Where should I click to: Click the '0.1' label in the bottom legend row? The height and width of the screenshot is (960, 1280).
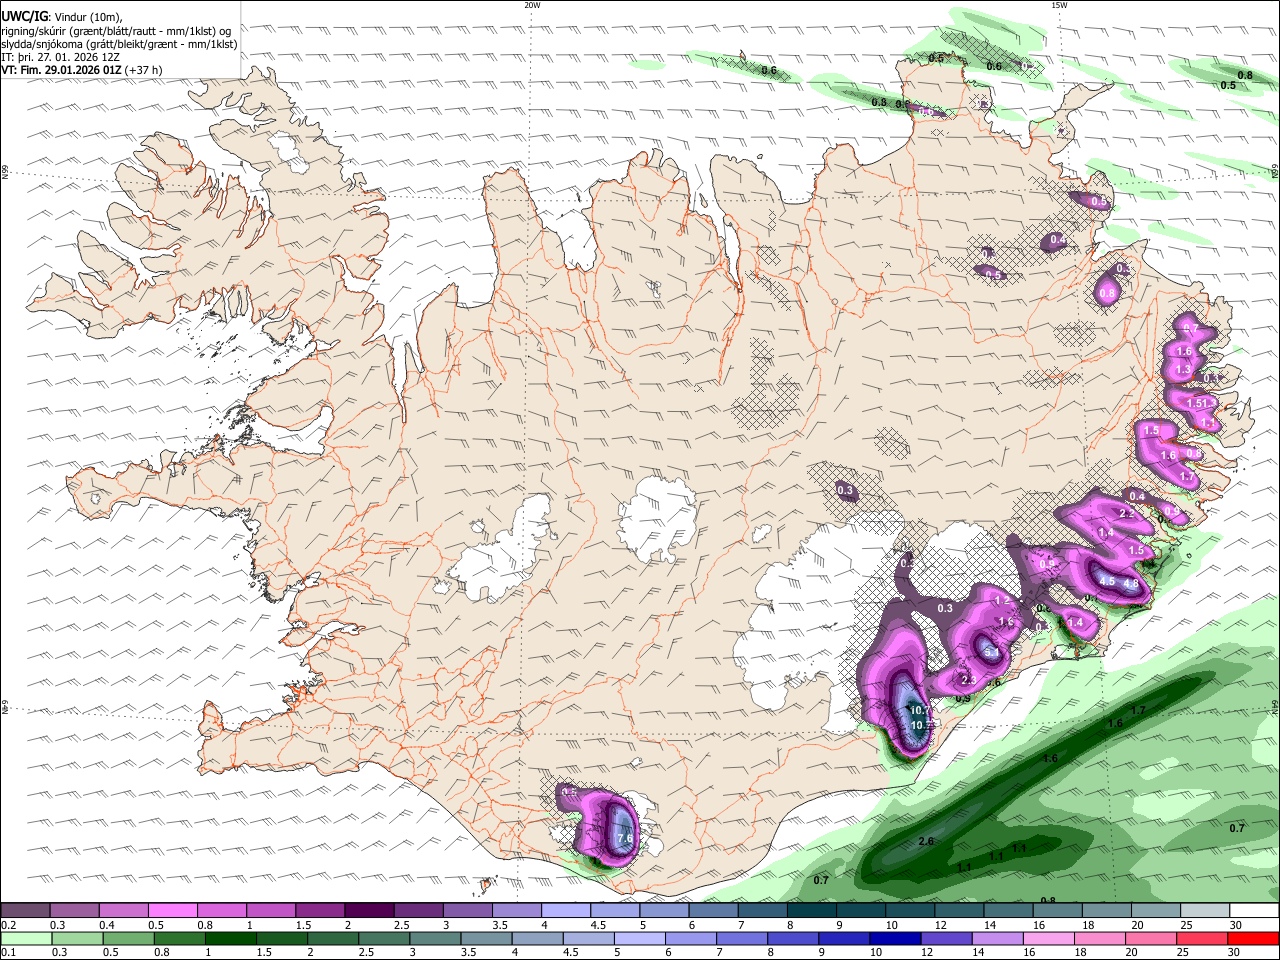9,953
